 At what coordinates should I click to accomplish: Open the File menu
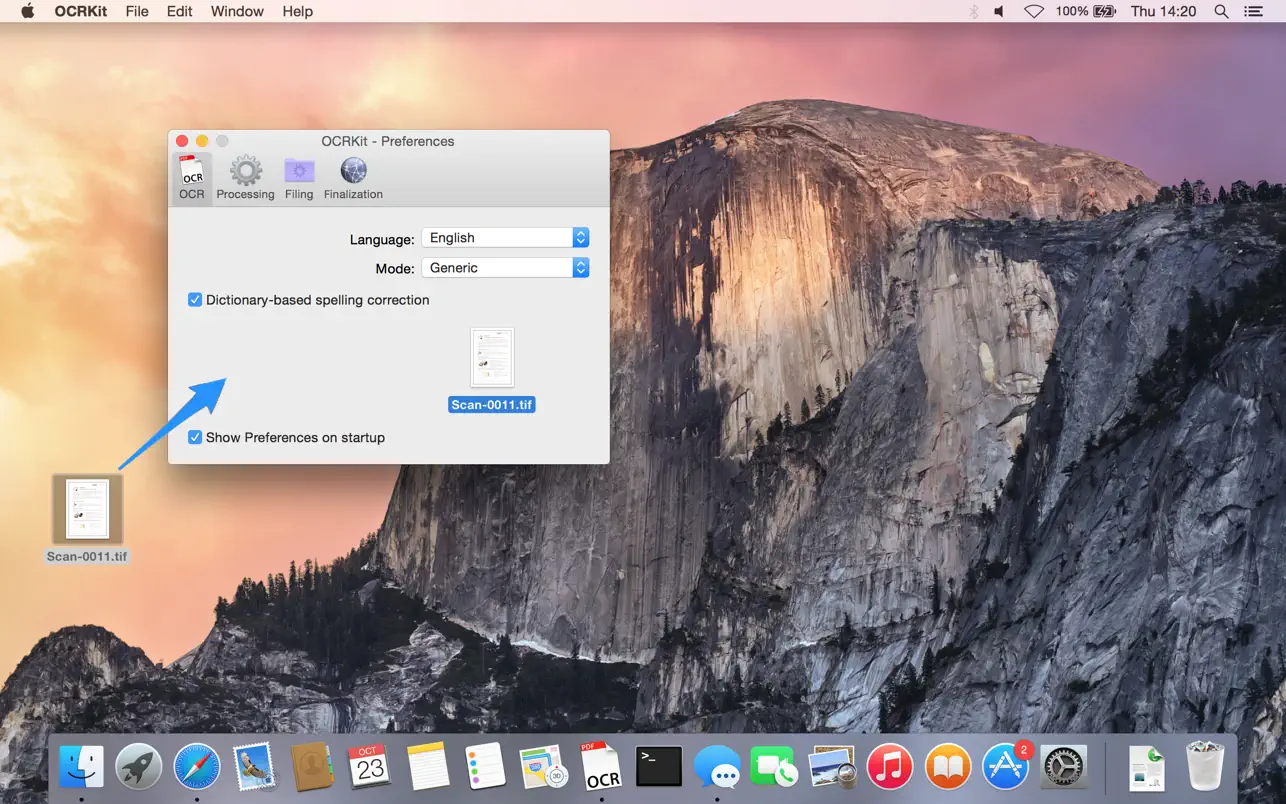click(x=137, y=11)
